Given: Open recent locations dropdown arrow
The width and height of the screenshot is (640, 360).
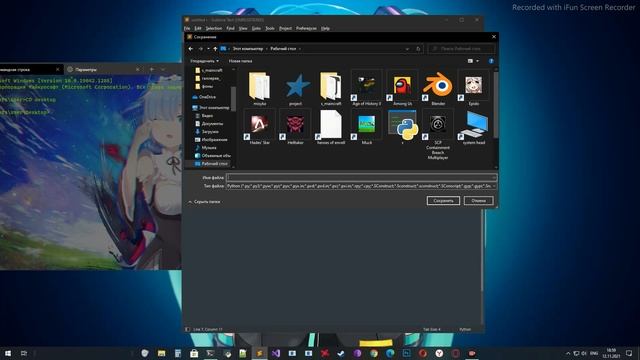Looking at the screenshot, I should click(x=208, y=49).
